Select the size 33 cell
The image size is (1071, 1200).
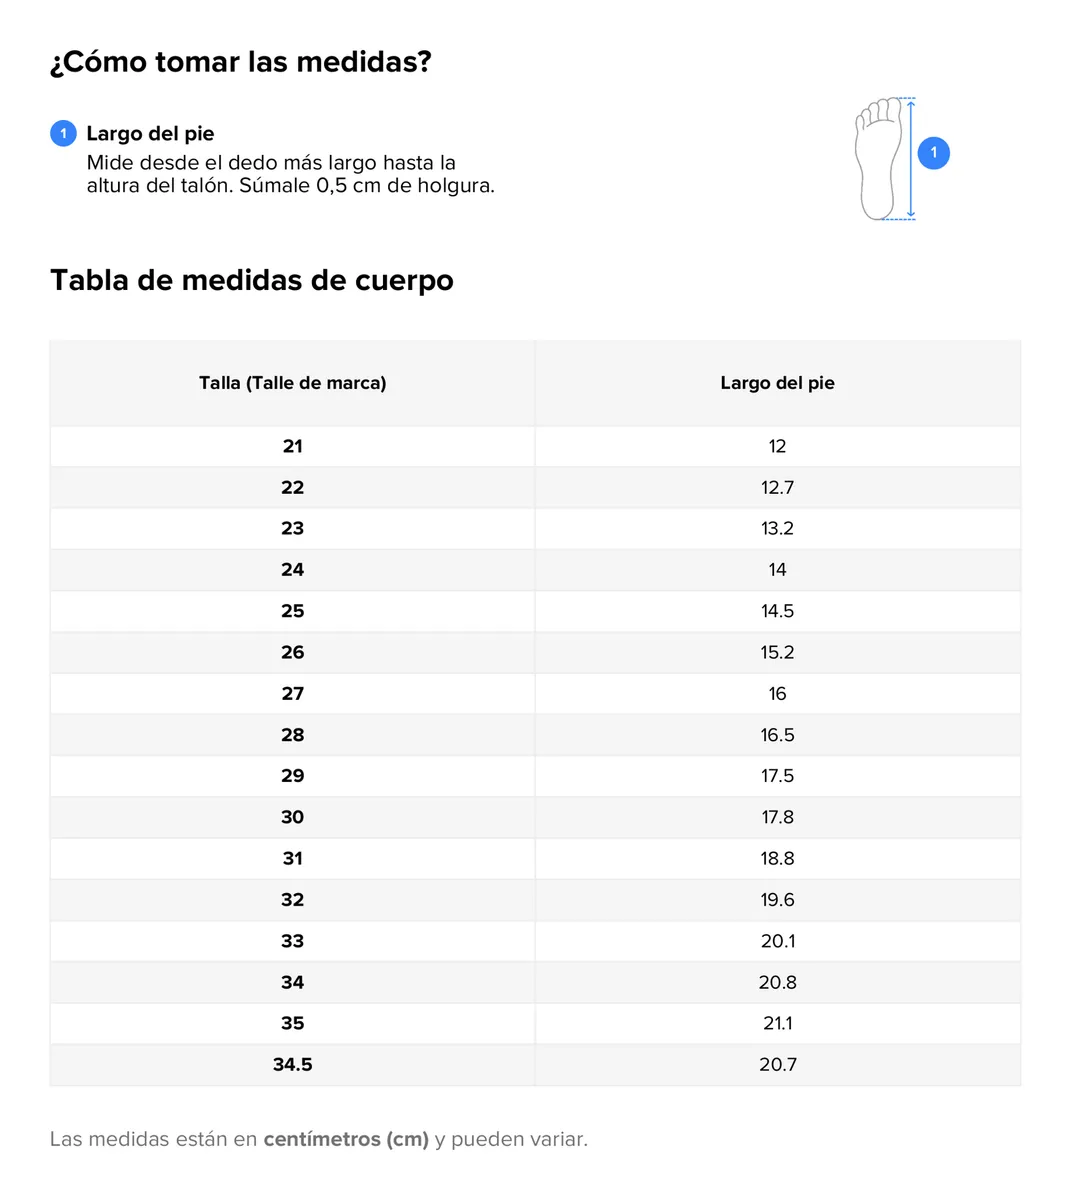293,941
